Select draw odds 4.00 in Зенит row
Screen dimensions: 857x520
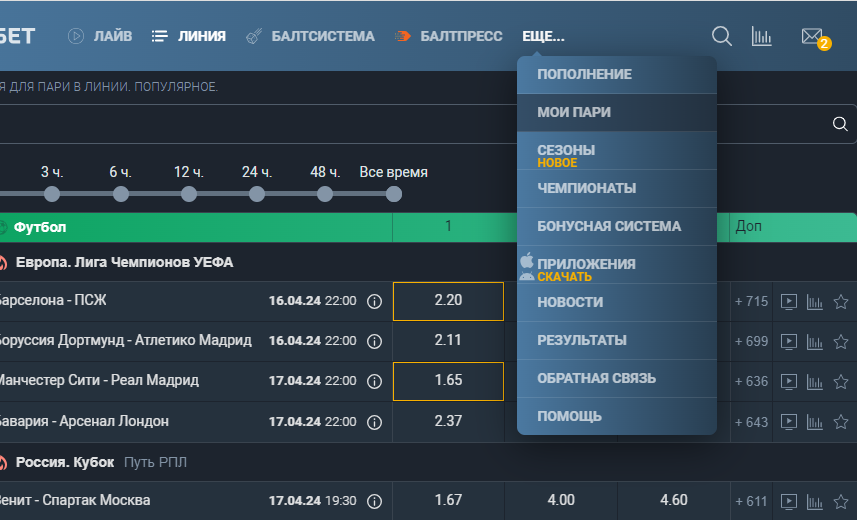coord(561,501)
